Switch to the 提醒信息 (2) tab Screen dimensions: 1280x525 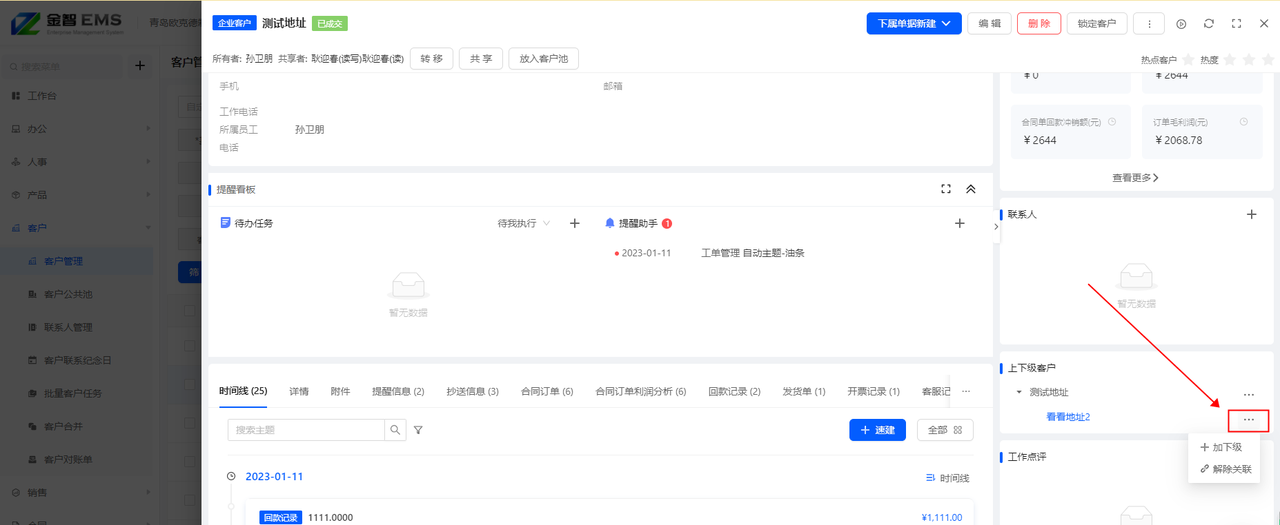pos(398,391)
